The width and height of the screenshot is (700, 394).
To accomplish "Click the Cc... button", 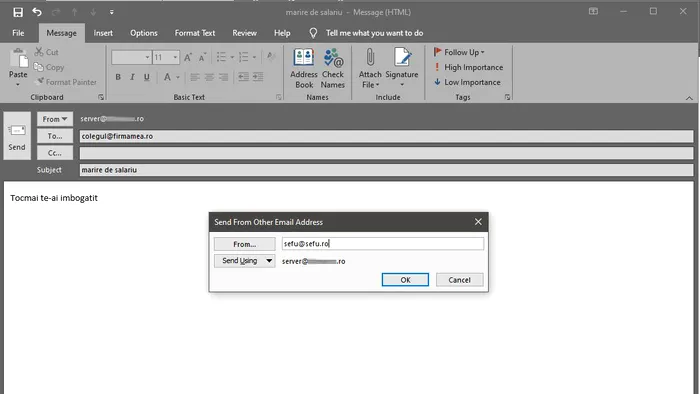I will [55, 153].
